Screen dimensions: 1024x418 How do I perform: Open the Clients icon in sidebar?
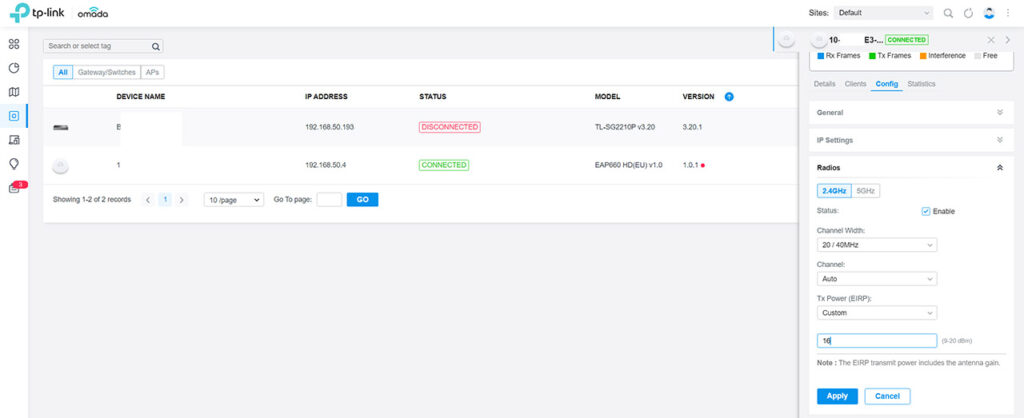click(14, 140)
